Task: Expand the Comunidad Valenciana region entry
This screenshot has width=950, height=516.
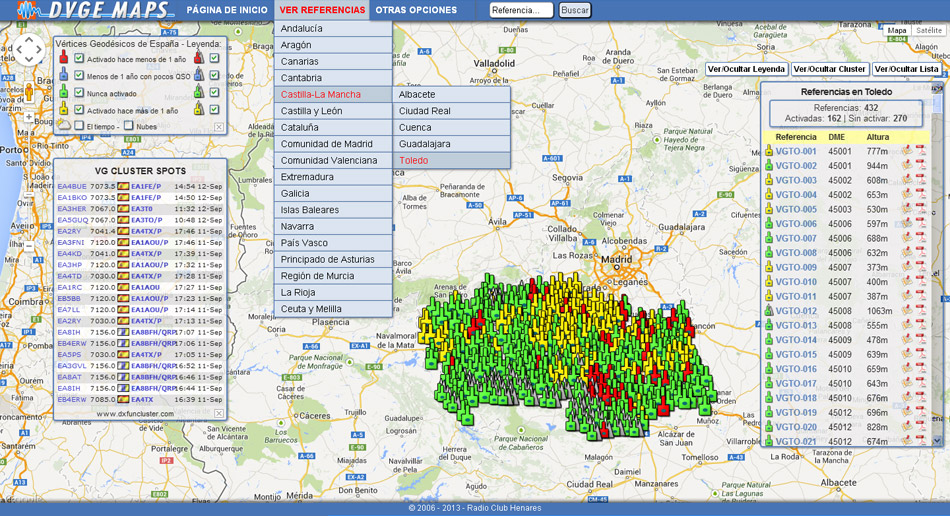Action: [333, 160]
